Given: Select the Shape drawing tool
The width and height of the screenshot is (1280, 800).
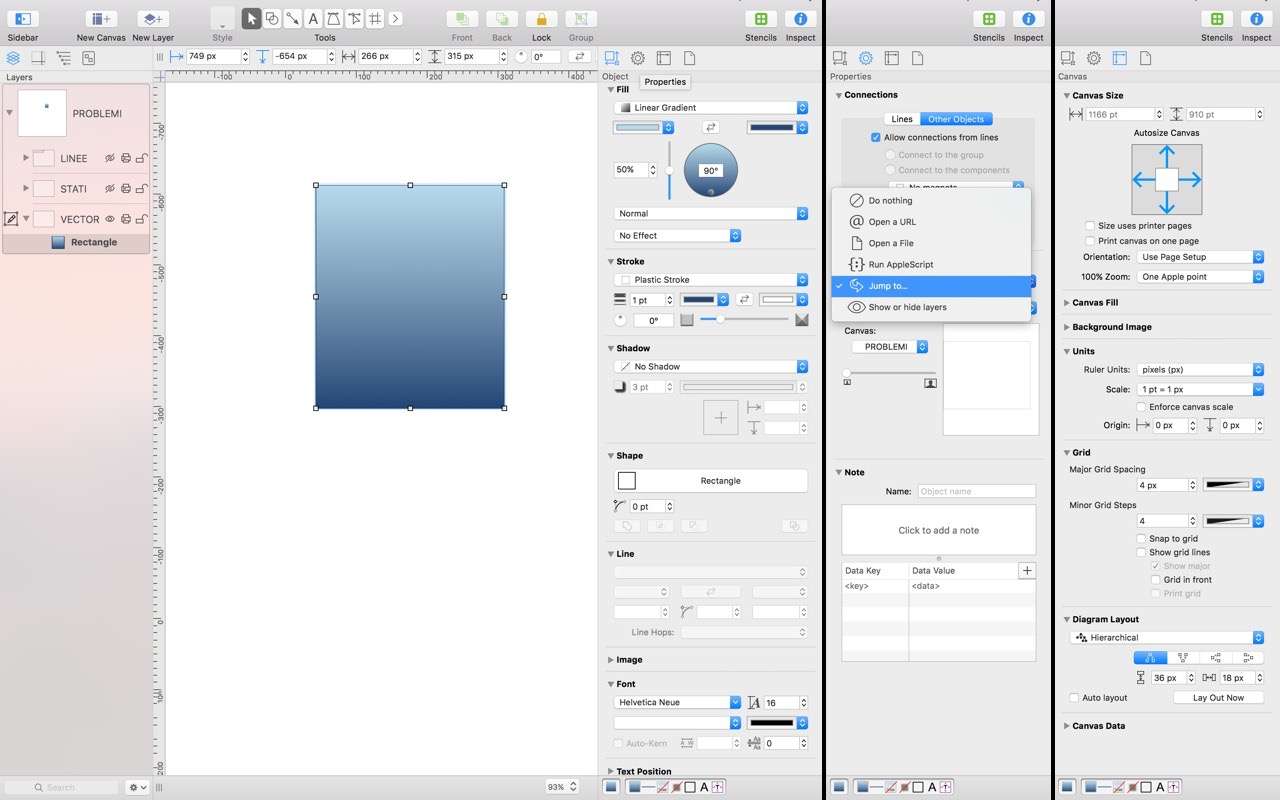Looking at the screenshot, I should click(x=272, y=19).
